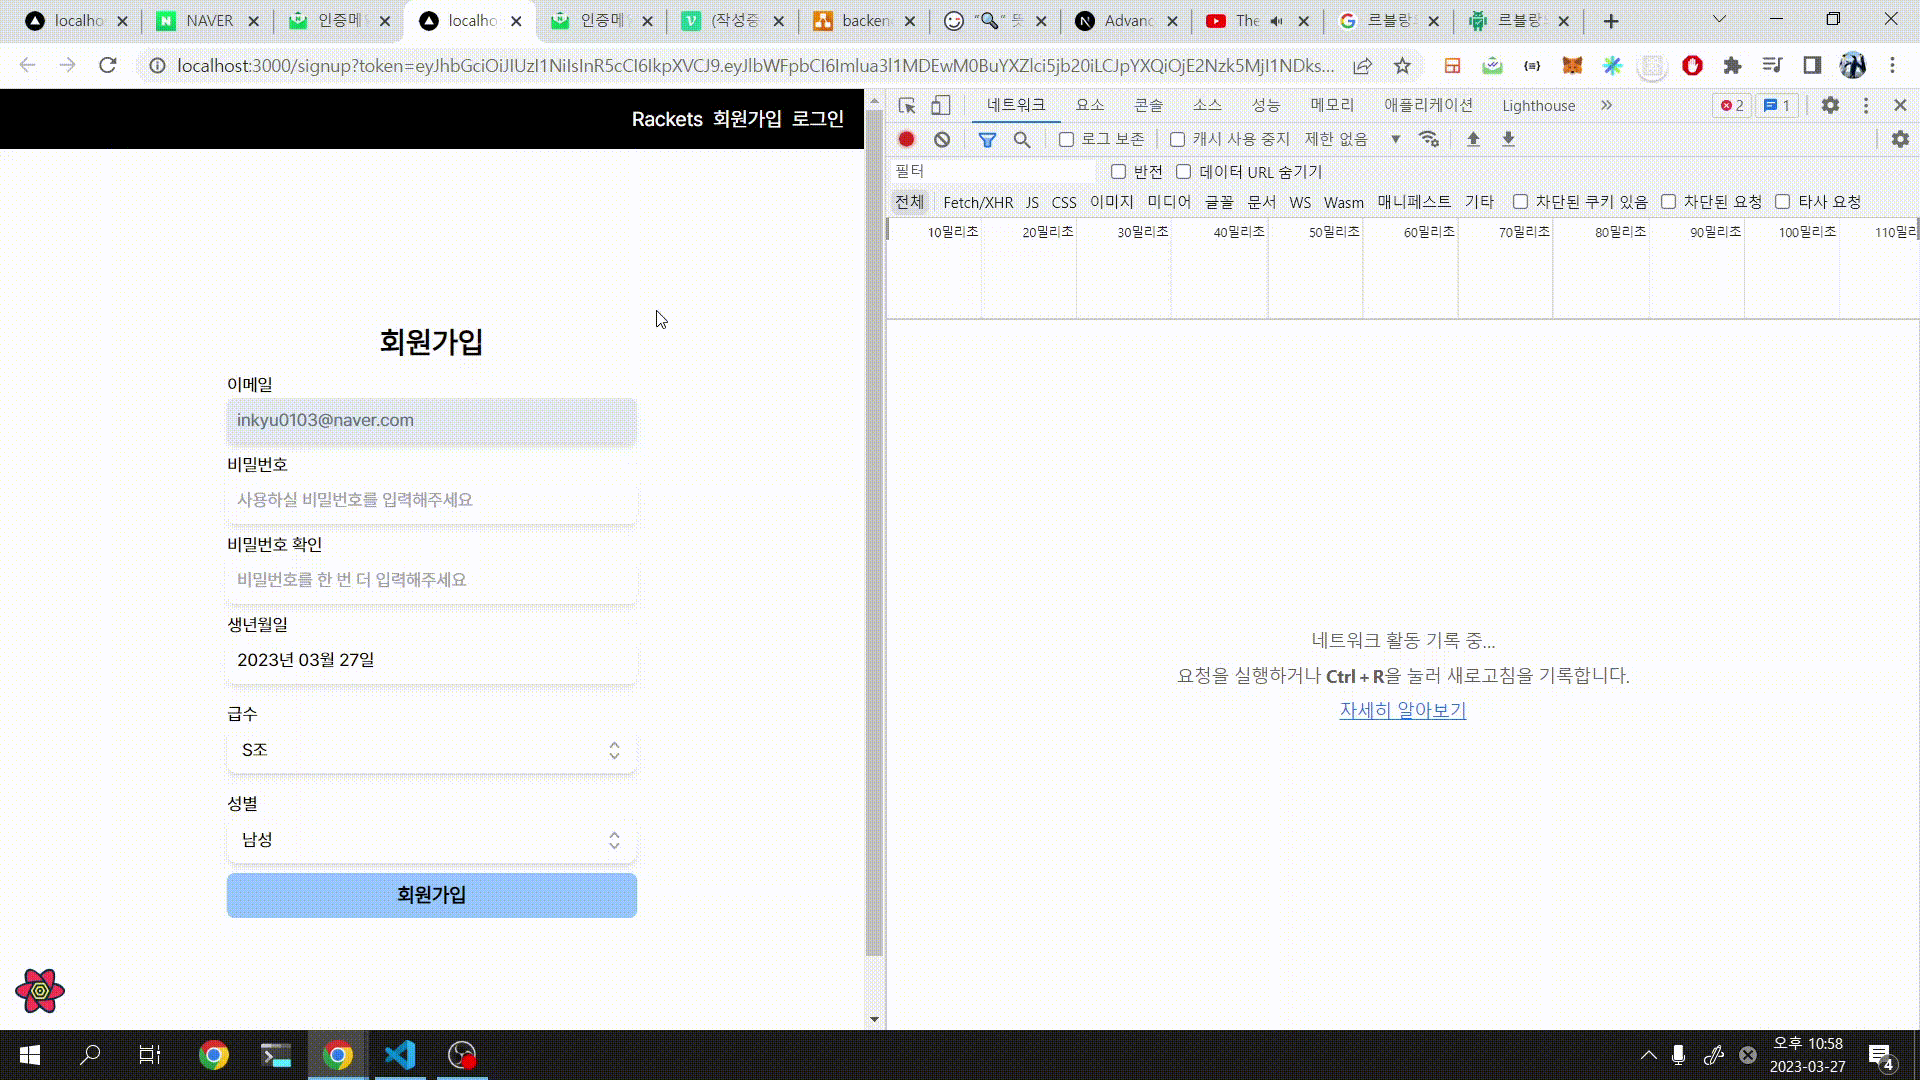The image size is (1920, 1080).
Task: Click the share page icon in address bar
Action: [x=1362, y=66]
